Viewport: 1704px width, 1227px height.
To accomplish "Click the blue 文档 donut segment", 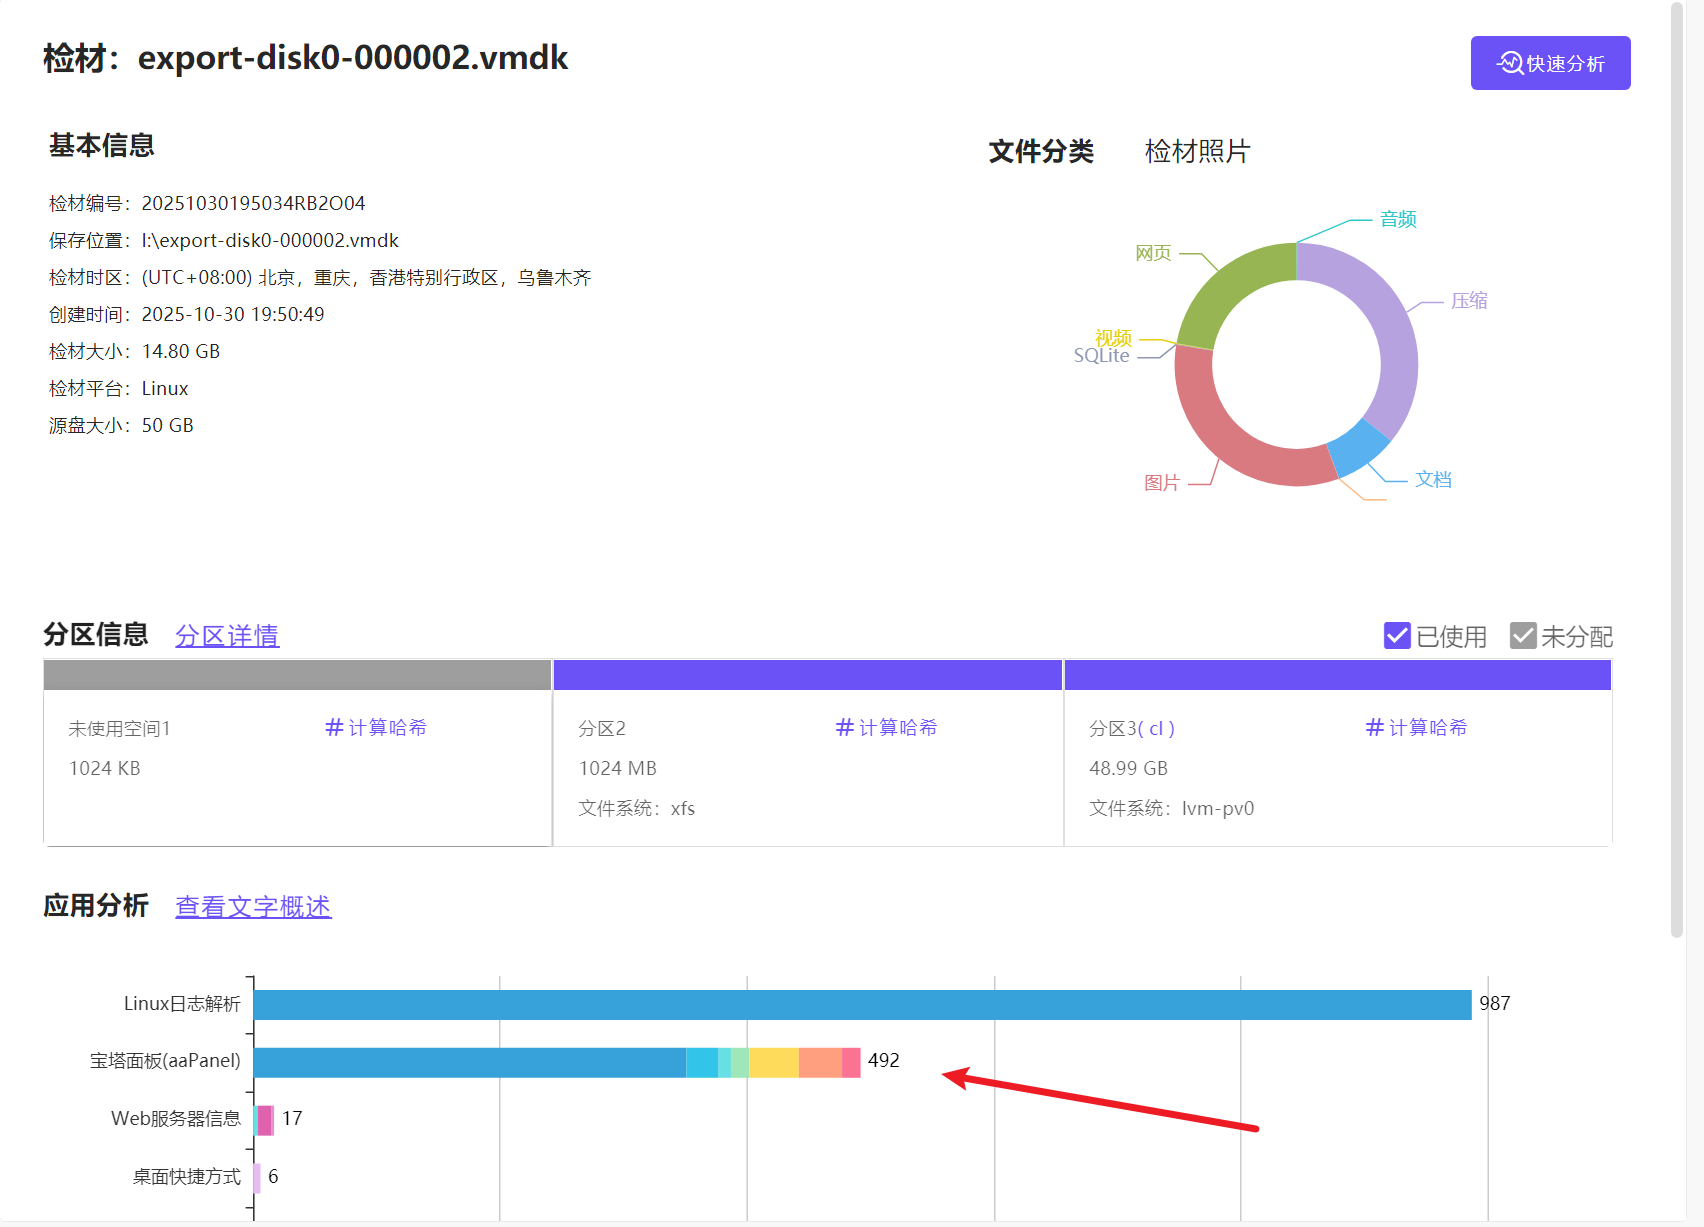I will click(1357, 446).
